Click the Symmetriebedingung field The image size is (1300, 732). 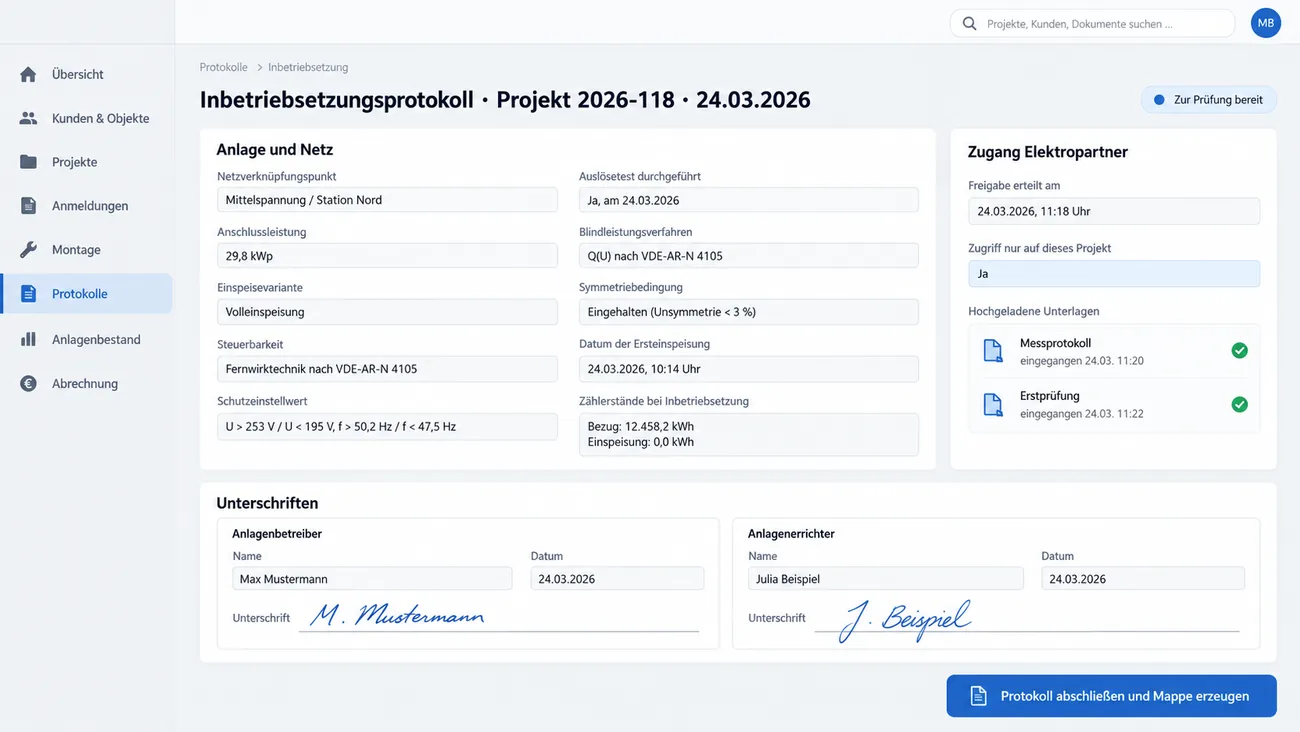748,312
